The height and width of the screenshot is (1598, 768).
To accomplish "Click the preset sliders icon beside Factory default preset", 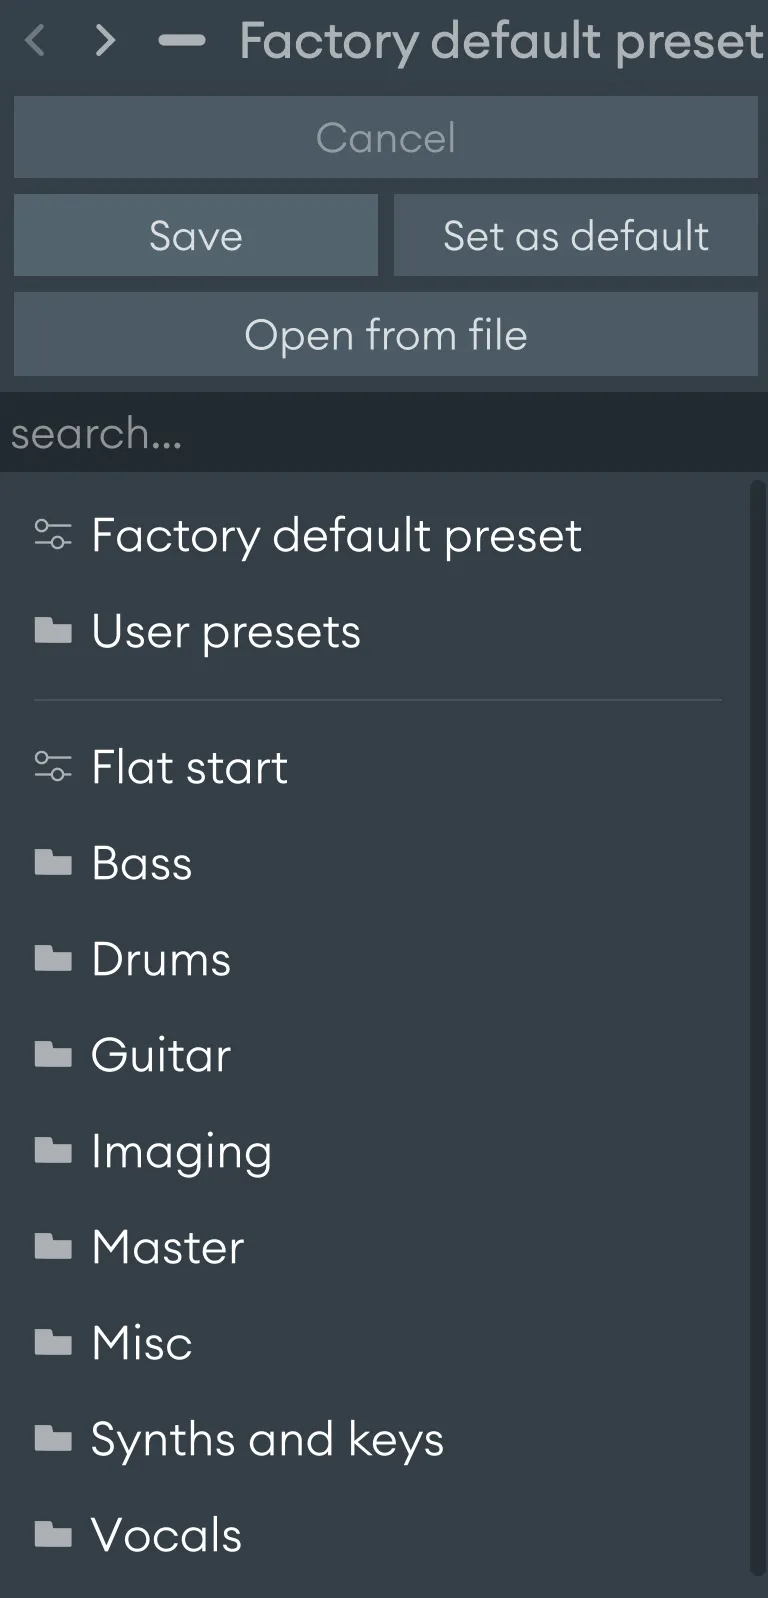I will coord(54,535).
